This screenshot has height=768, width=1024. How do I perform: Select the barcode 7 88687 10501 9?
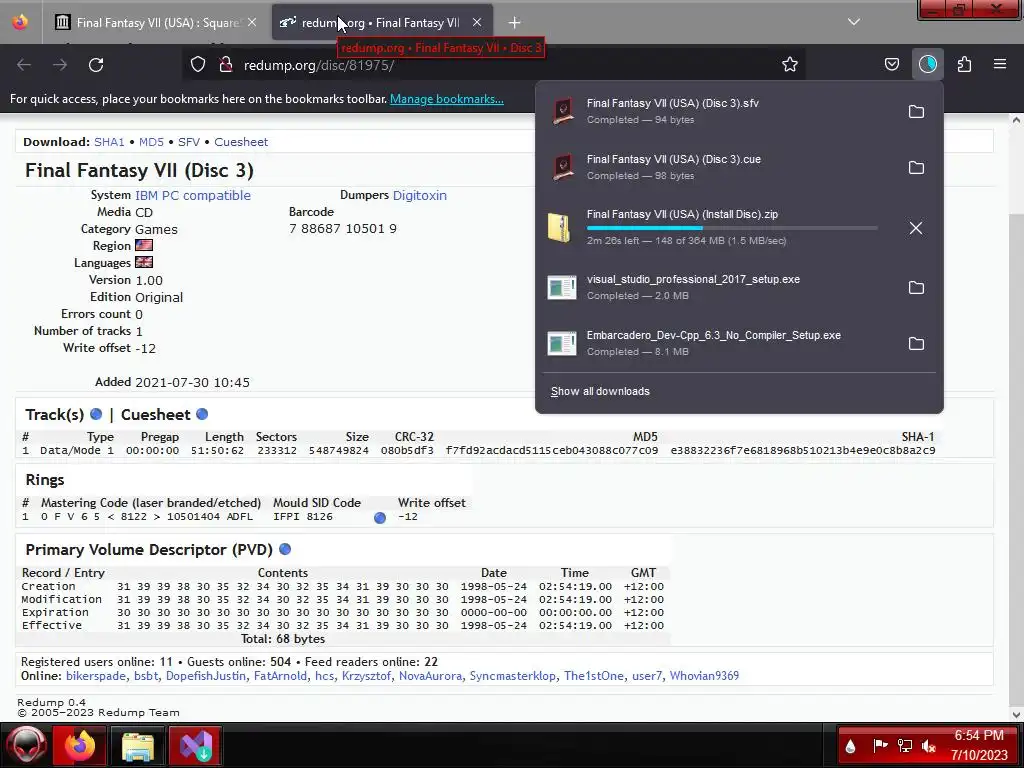pos(343,229)
